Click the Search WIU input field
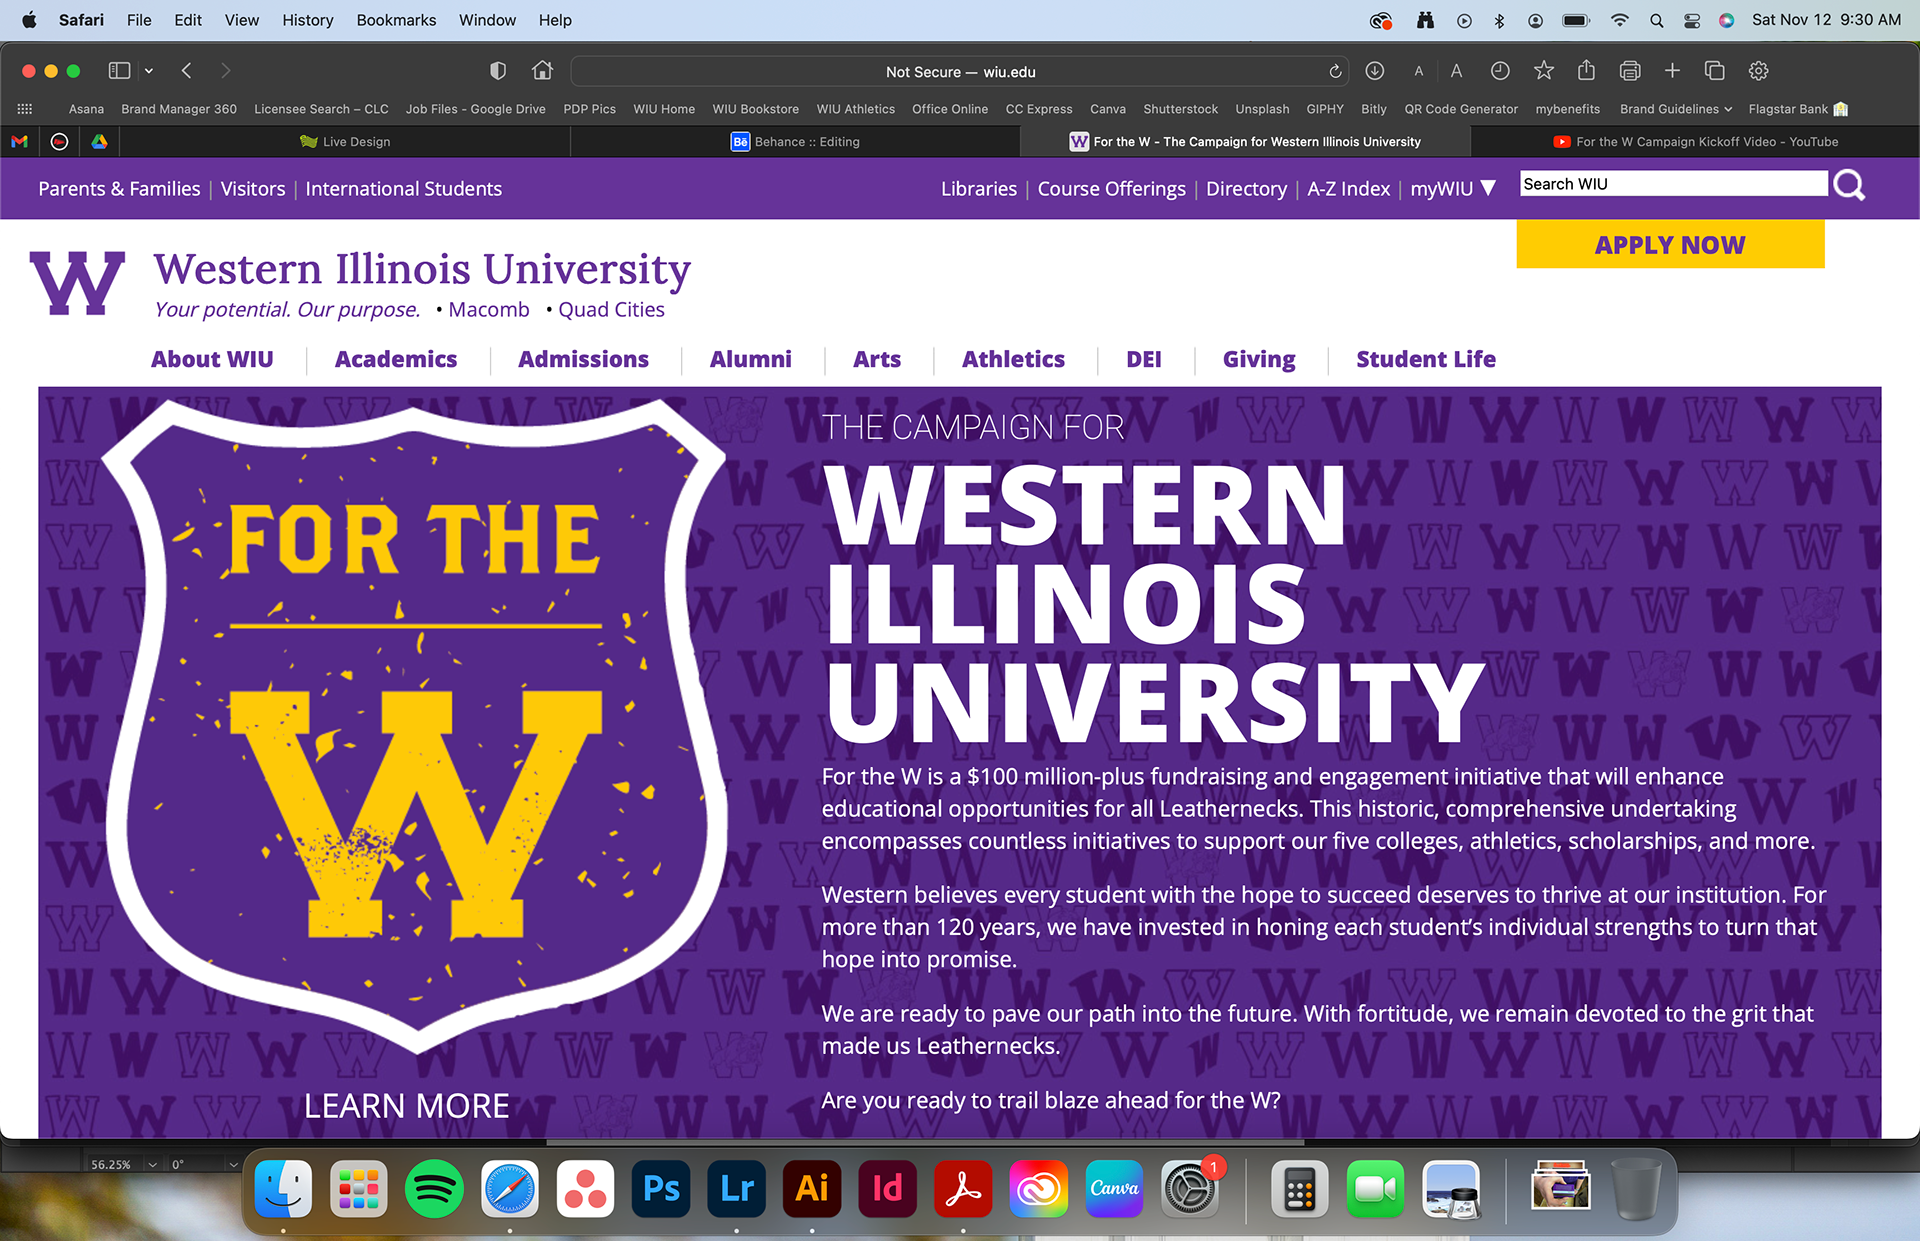Image resolution: width=1920 pixels, height=1241 pixels. (x=1673, y=184)
